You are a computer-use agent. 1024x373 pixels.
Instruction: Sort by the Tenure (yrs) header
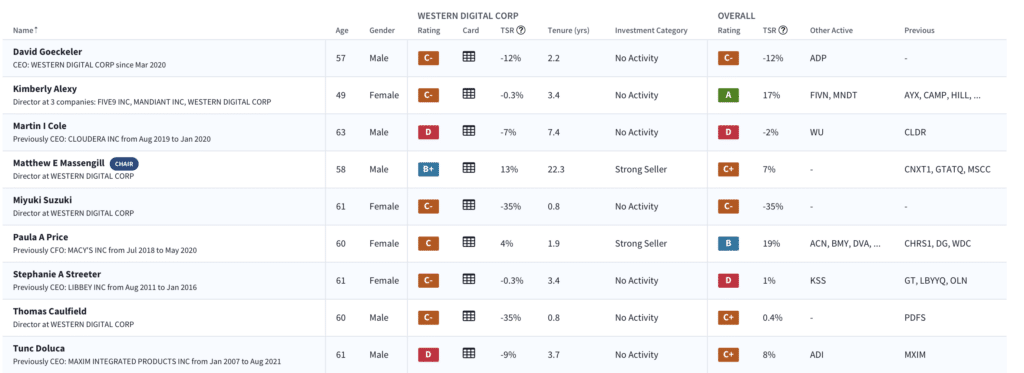pyautogui.click(x=569, y=31)
